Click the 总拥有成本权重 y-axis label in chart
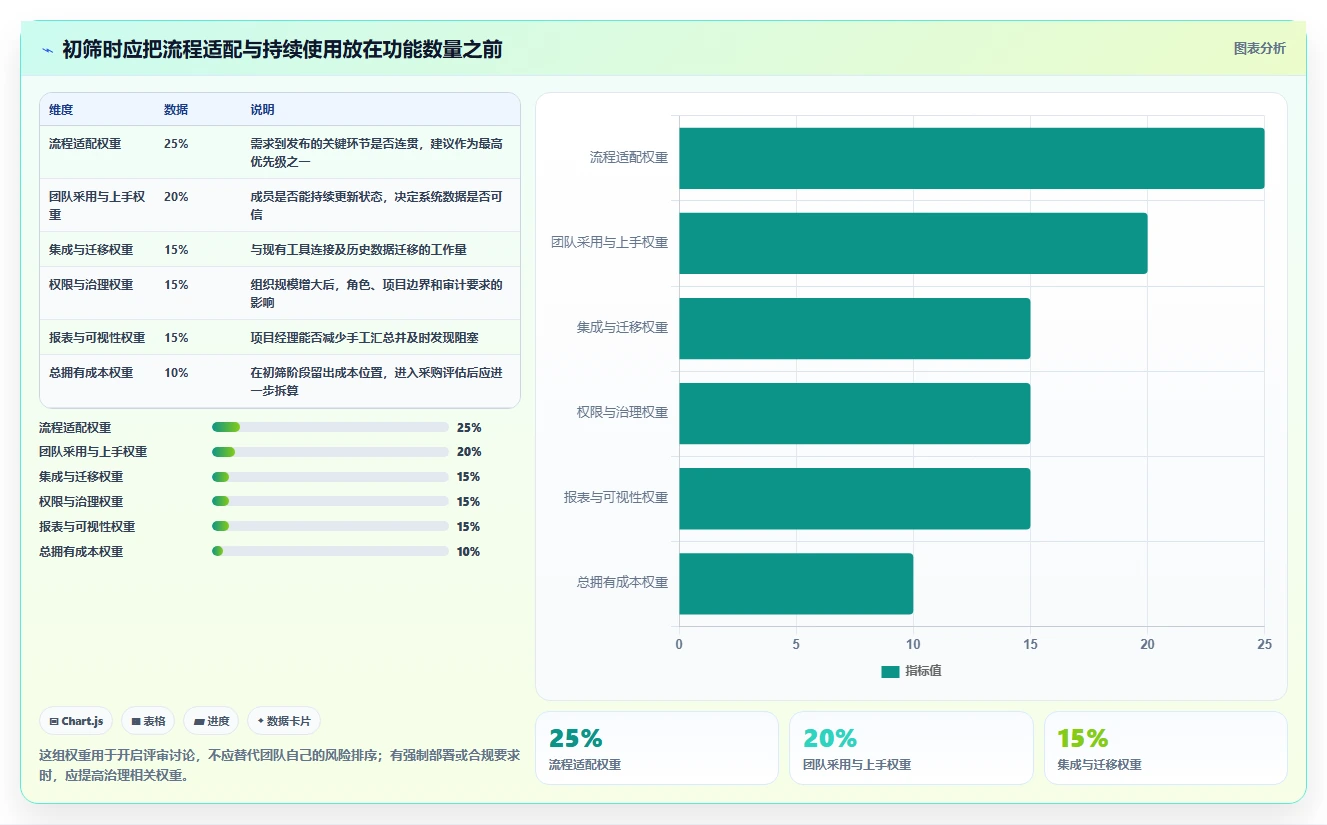This screenshot has width=1327, height=825. [622, 583]
